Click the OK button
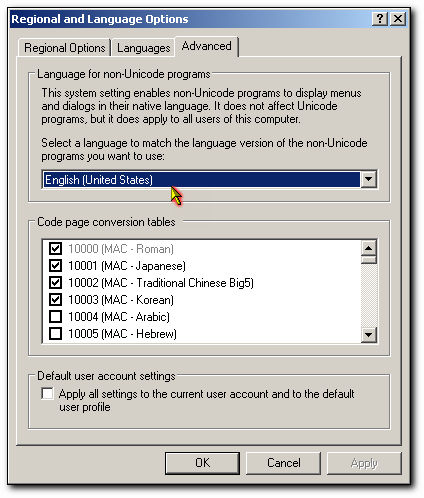424x498 pixels. pos(202,463)
